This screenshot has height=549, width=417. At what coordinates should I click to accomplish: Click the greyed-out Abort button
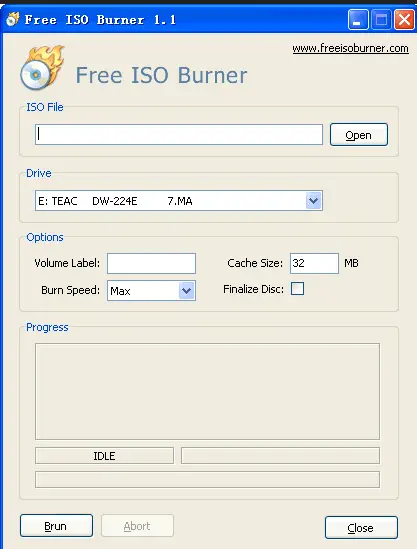[x=137, y=526]
